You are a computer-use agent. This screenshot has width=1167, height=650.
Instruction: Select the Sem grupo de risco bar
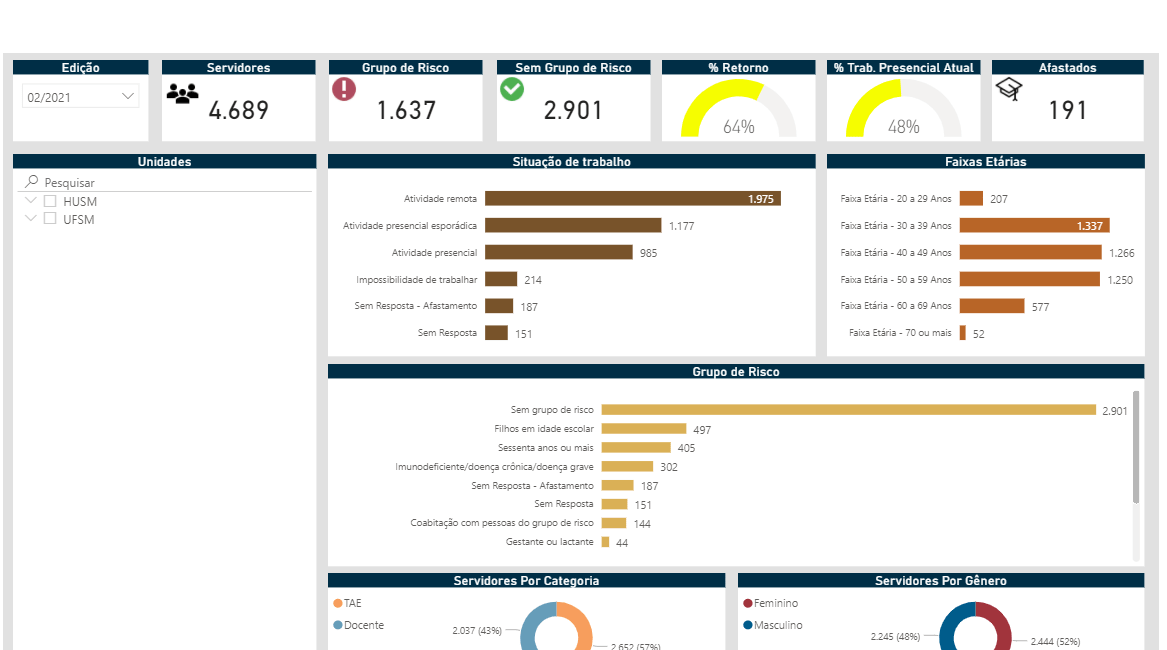pyautogui.click(x=848, y=409)
